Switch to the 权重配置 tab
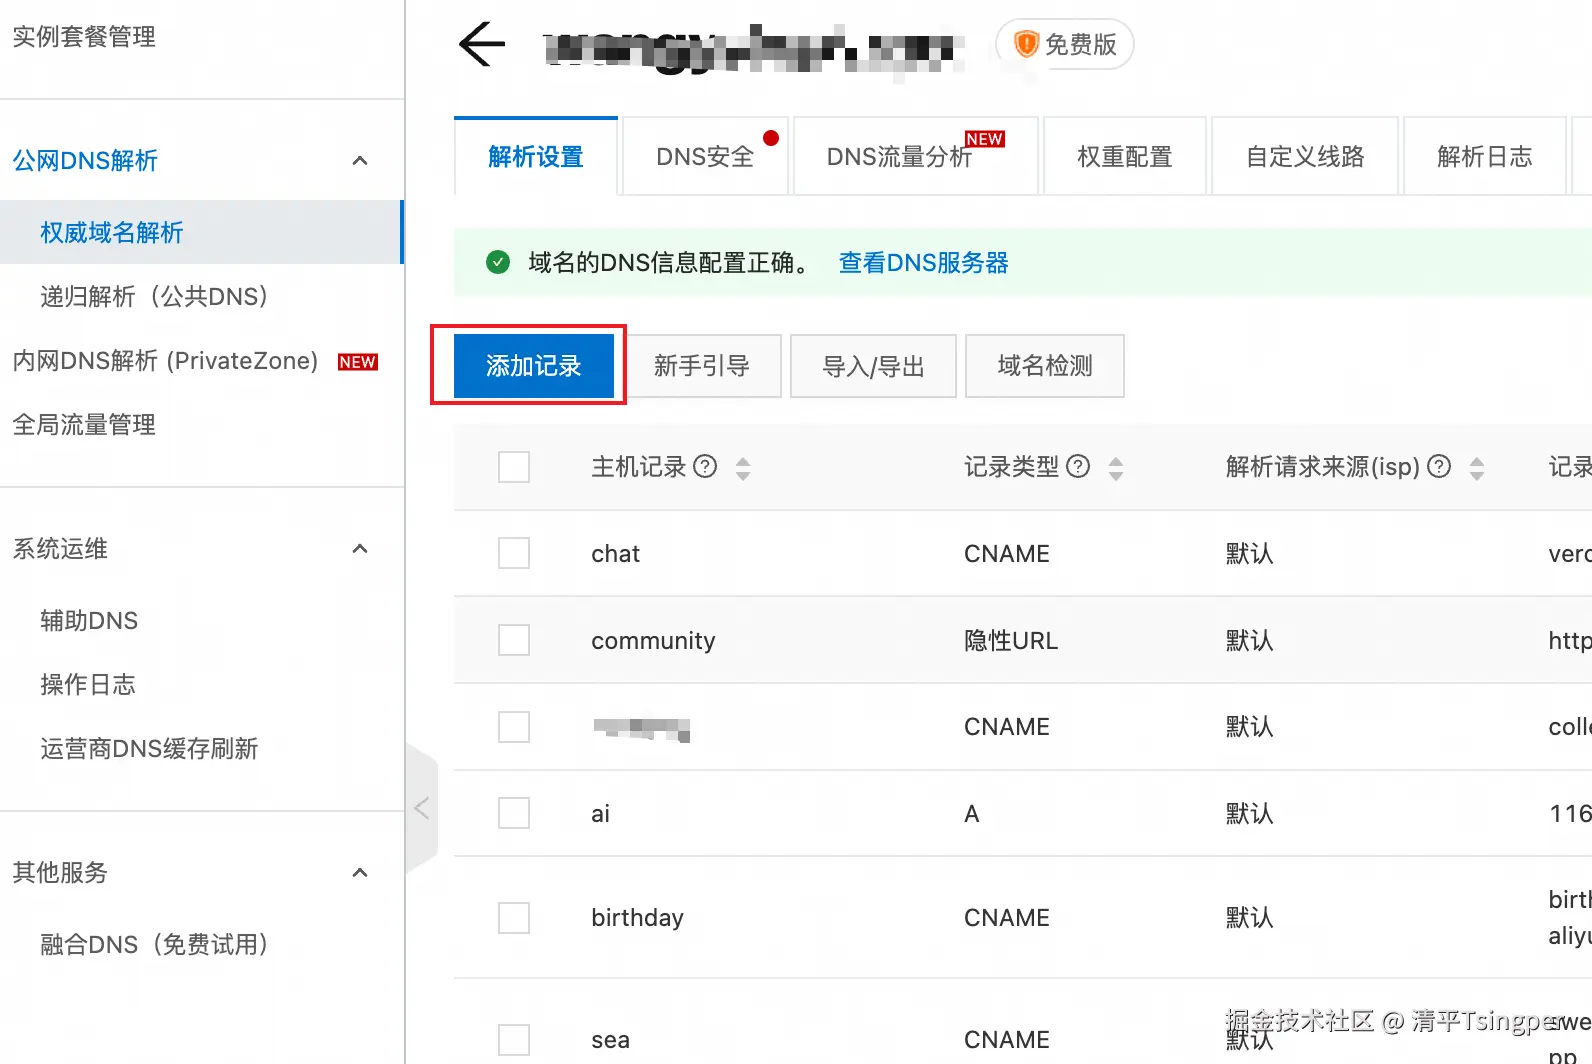 pos(1125,157)
